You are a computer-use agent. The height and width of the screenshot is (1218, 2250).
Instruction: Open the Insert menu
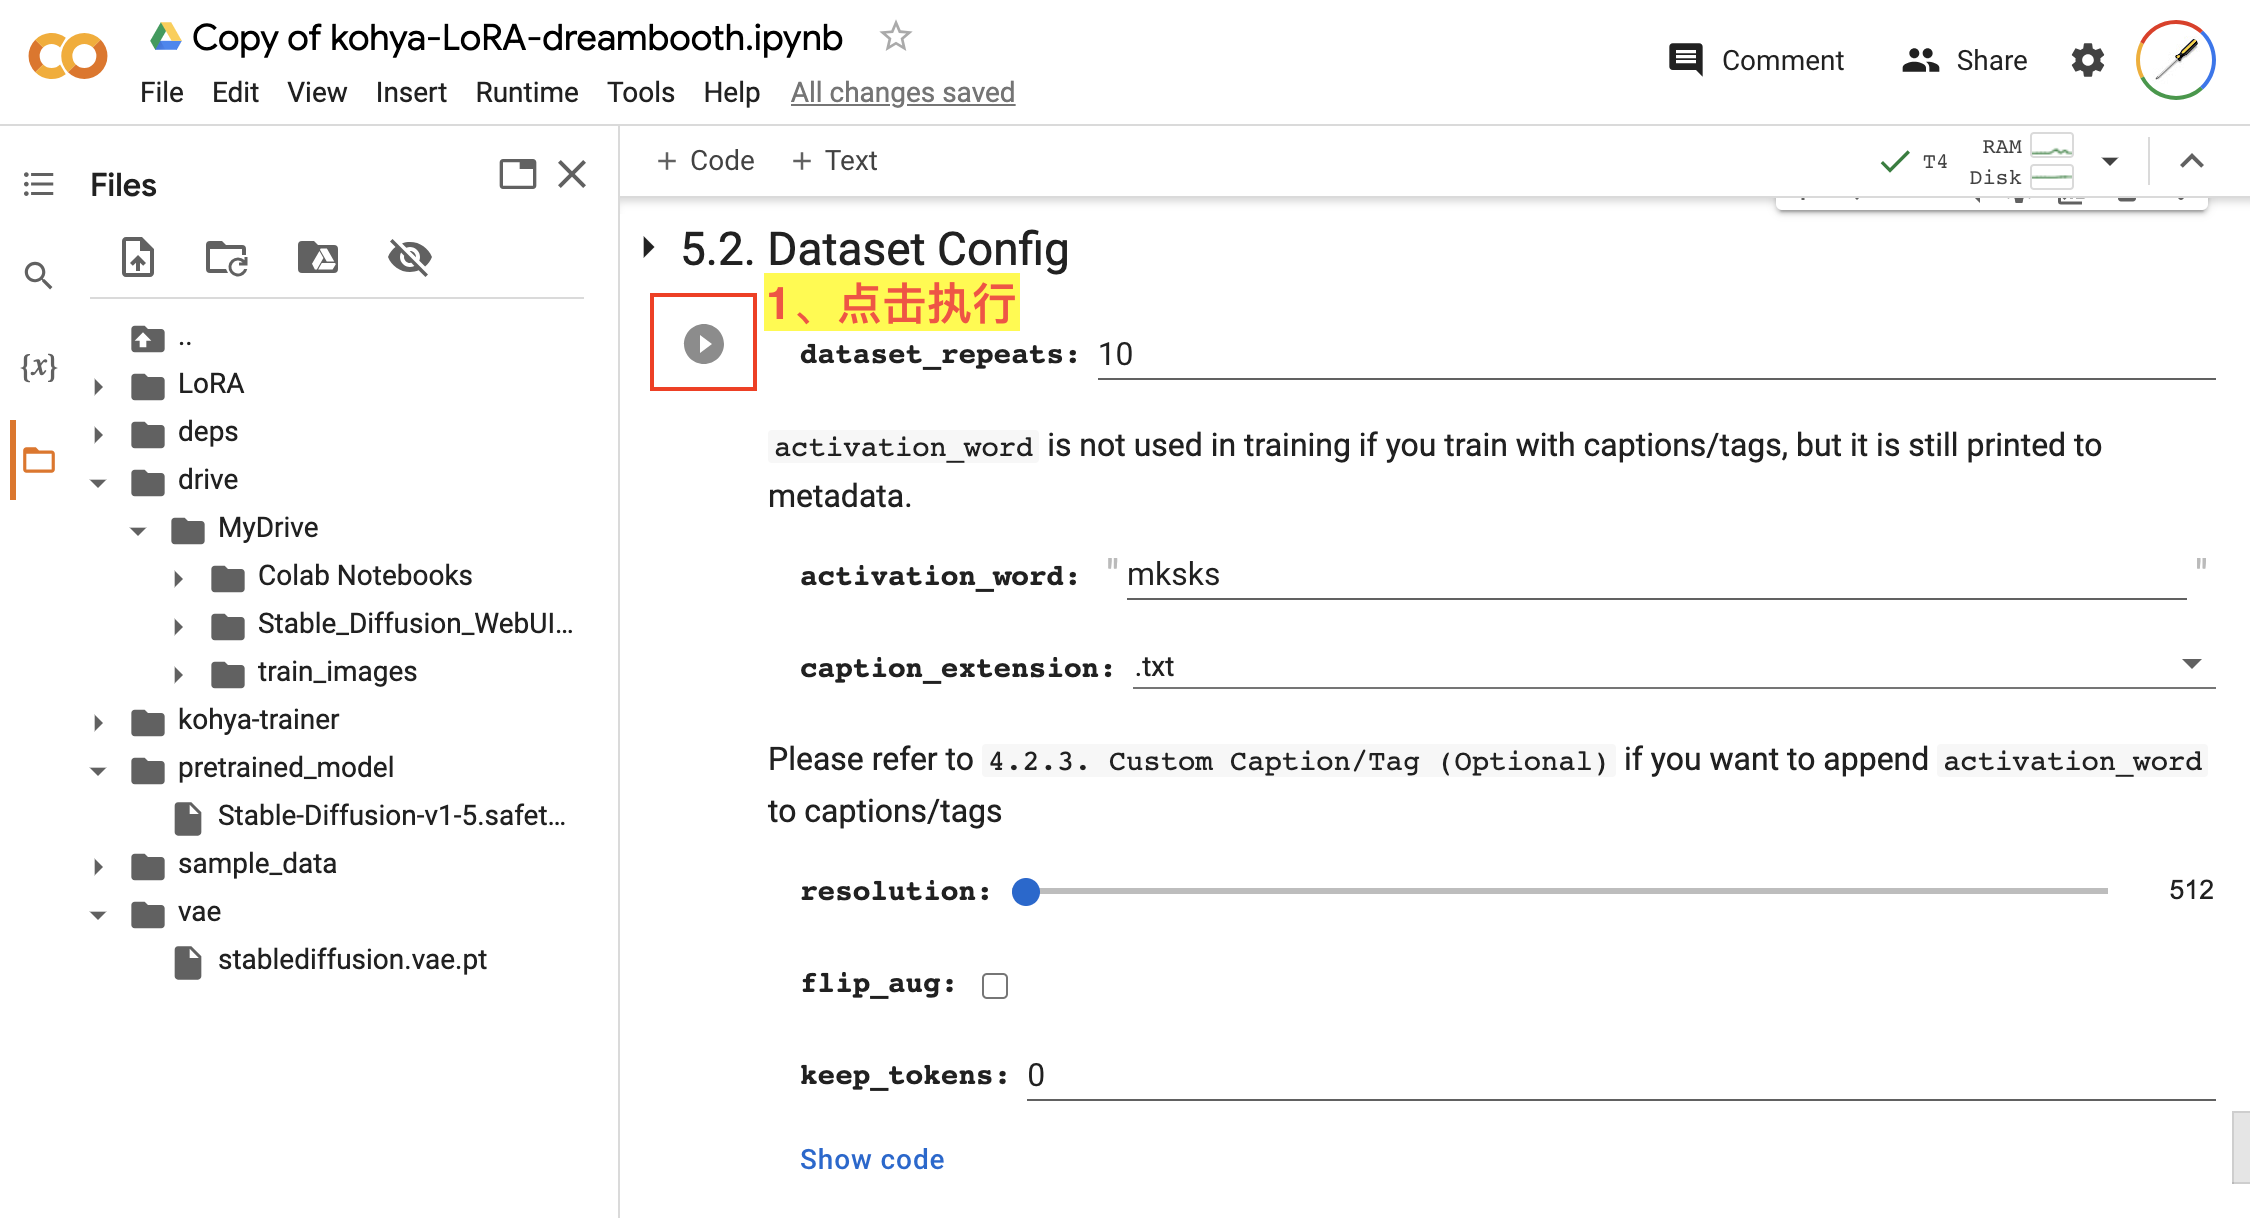[x=411, y=92]
